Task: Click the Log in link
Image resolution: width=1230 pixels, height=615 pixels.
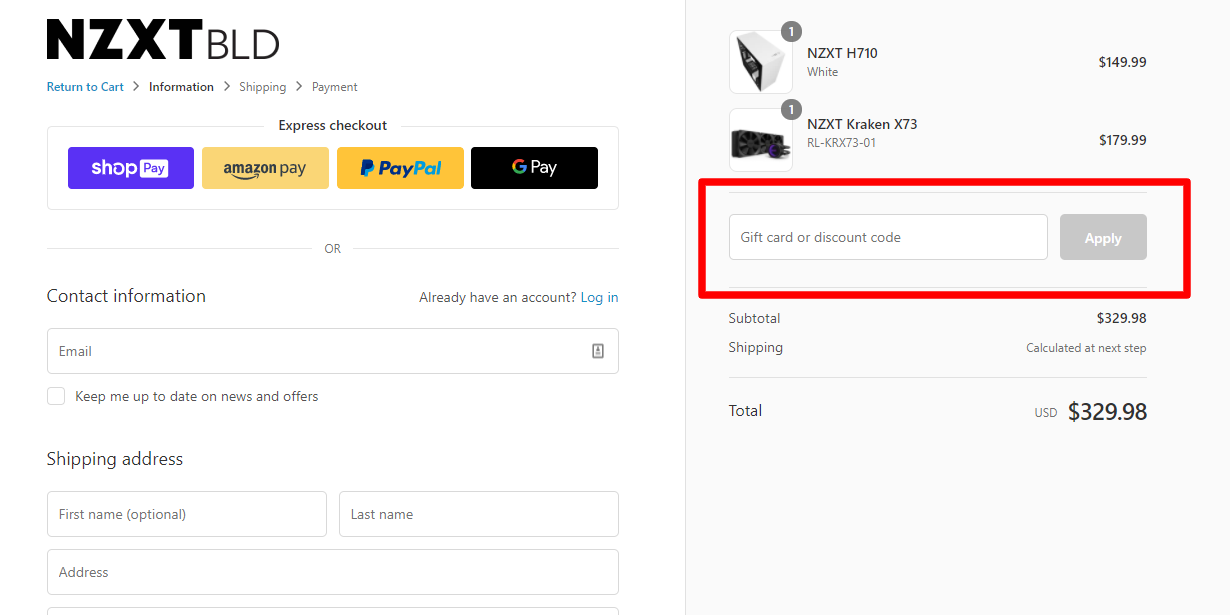Action: click(x=599, y=297)
